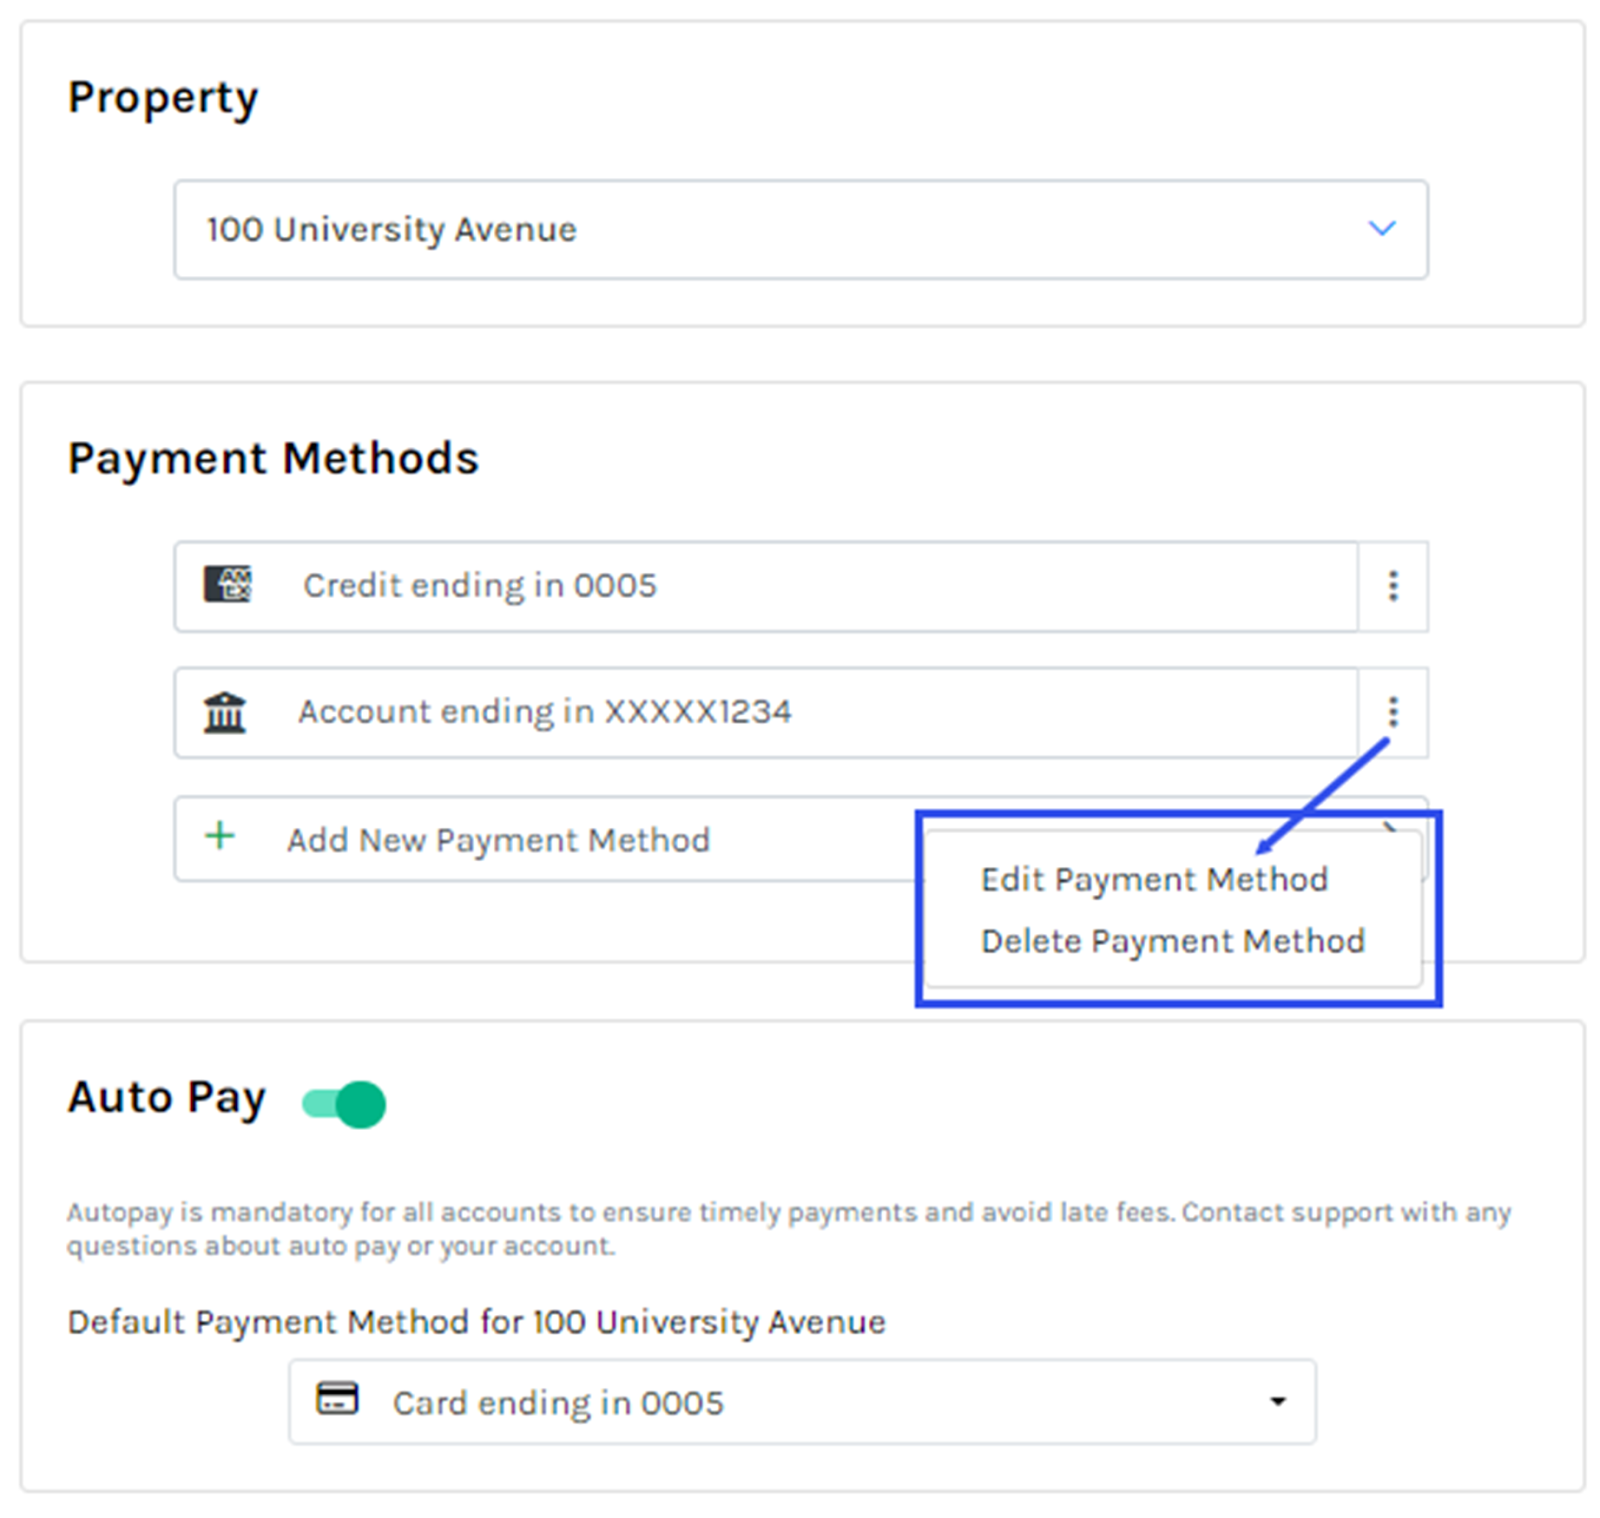Choose Delete Payment Method from the menu
The image size is (1600, 1518).
tap(1174, 940)
